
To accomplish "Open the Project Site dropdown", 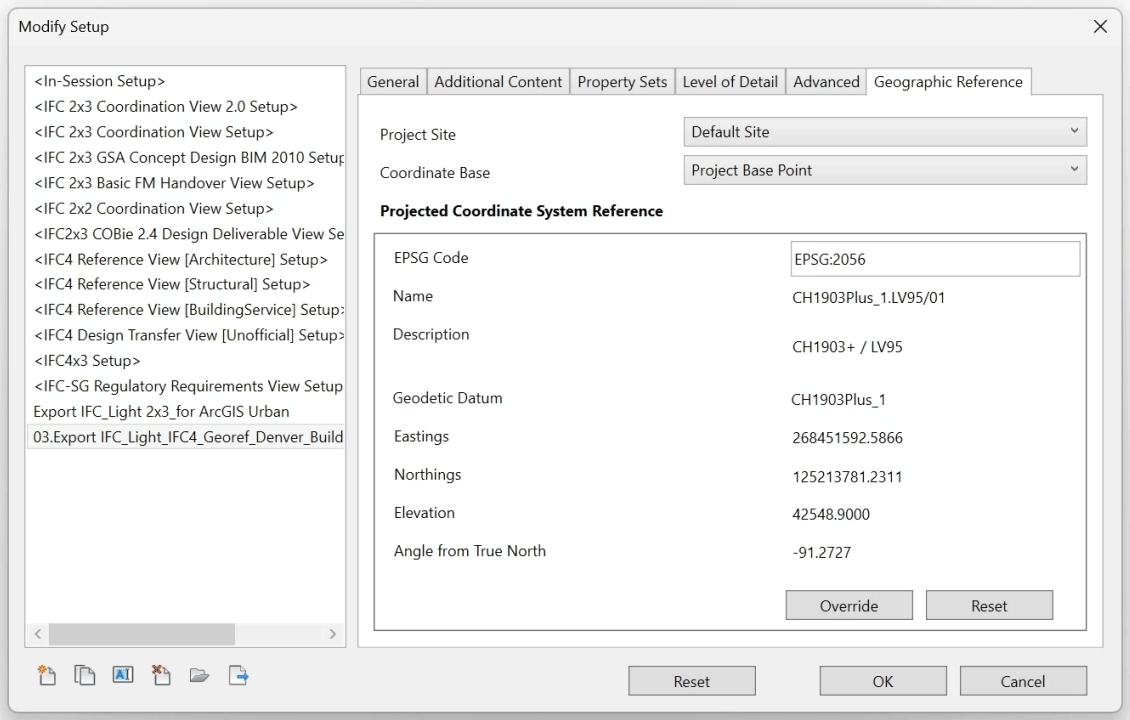I will (x=884, y=132).
